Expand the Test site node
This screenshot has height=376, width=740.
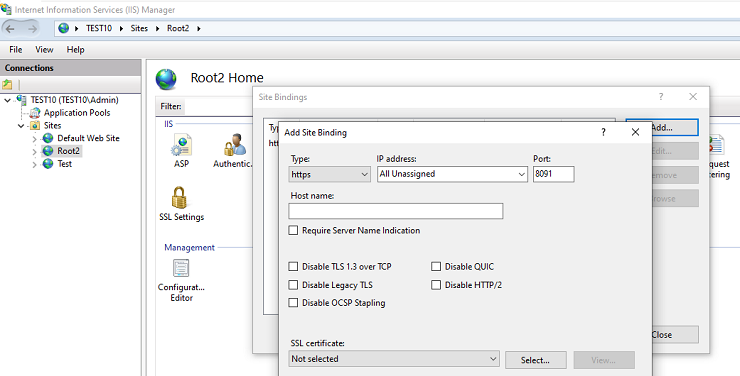(x=34, y=164)
